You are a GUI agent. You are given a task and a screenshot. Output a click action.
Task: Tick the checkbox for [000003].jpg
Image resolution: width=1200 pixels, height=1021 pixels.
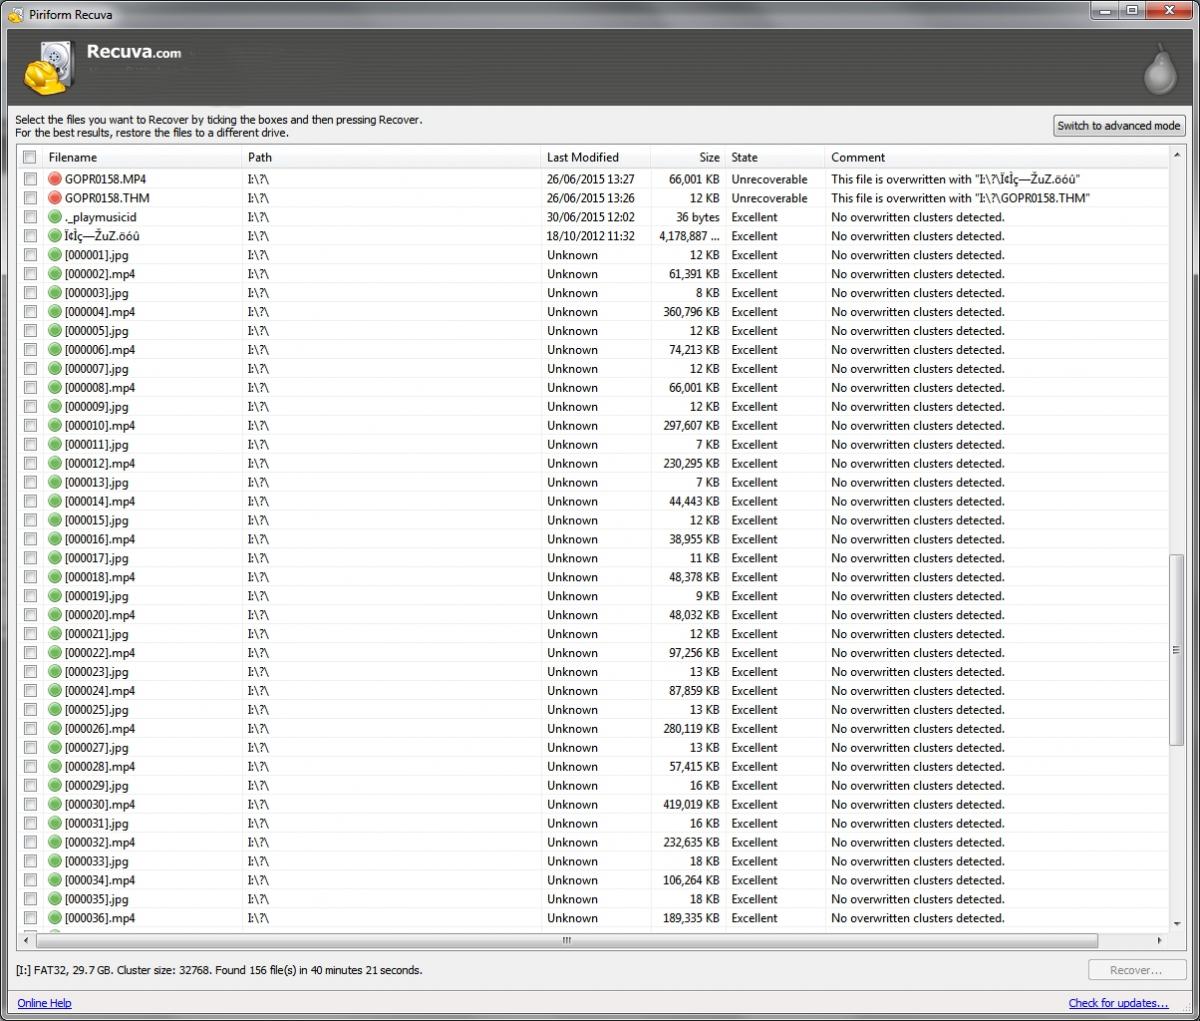[30, 293]
